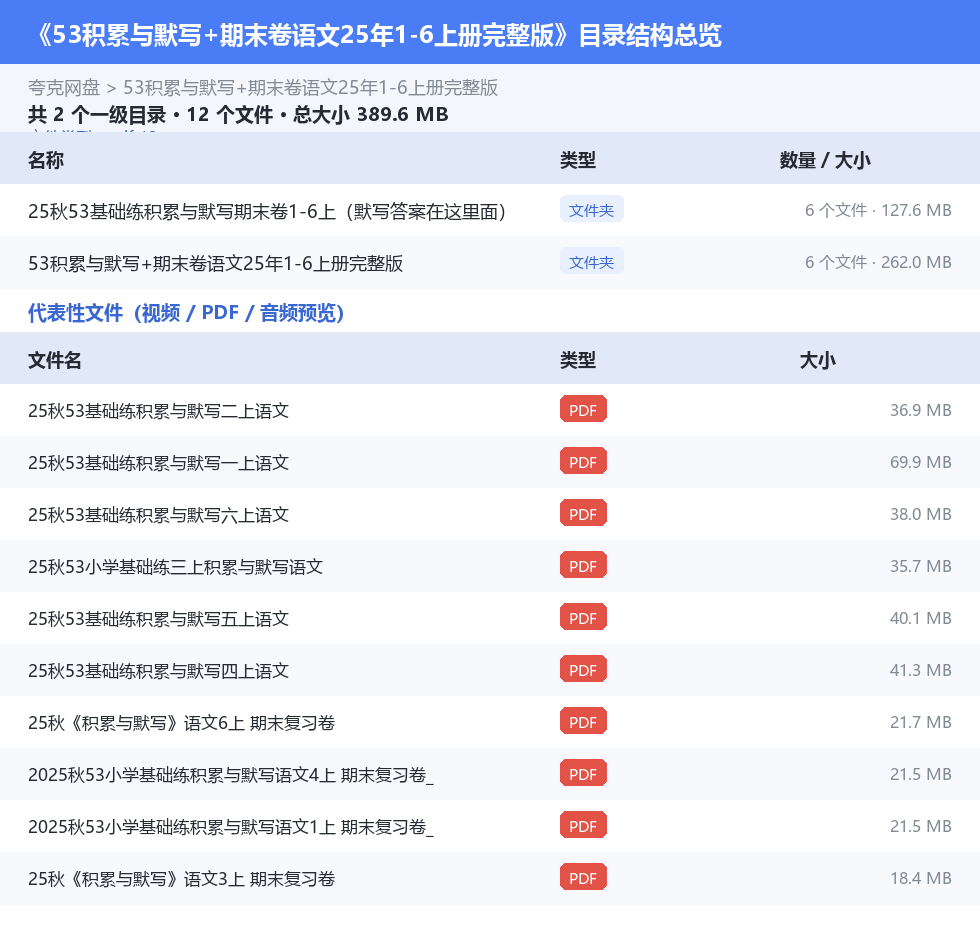
Task: Select the 36.9 MB size value
Action: tap(921, 410)
